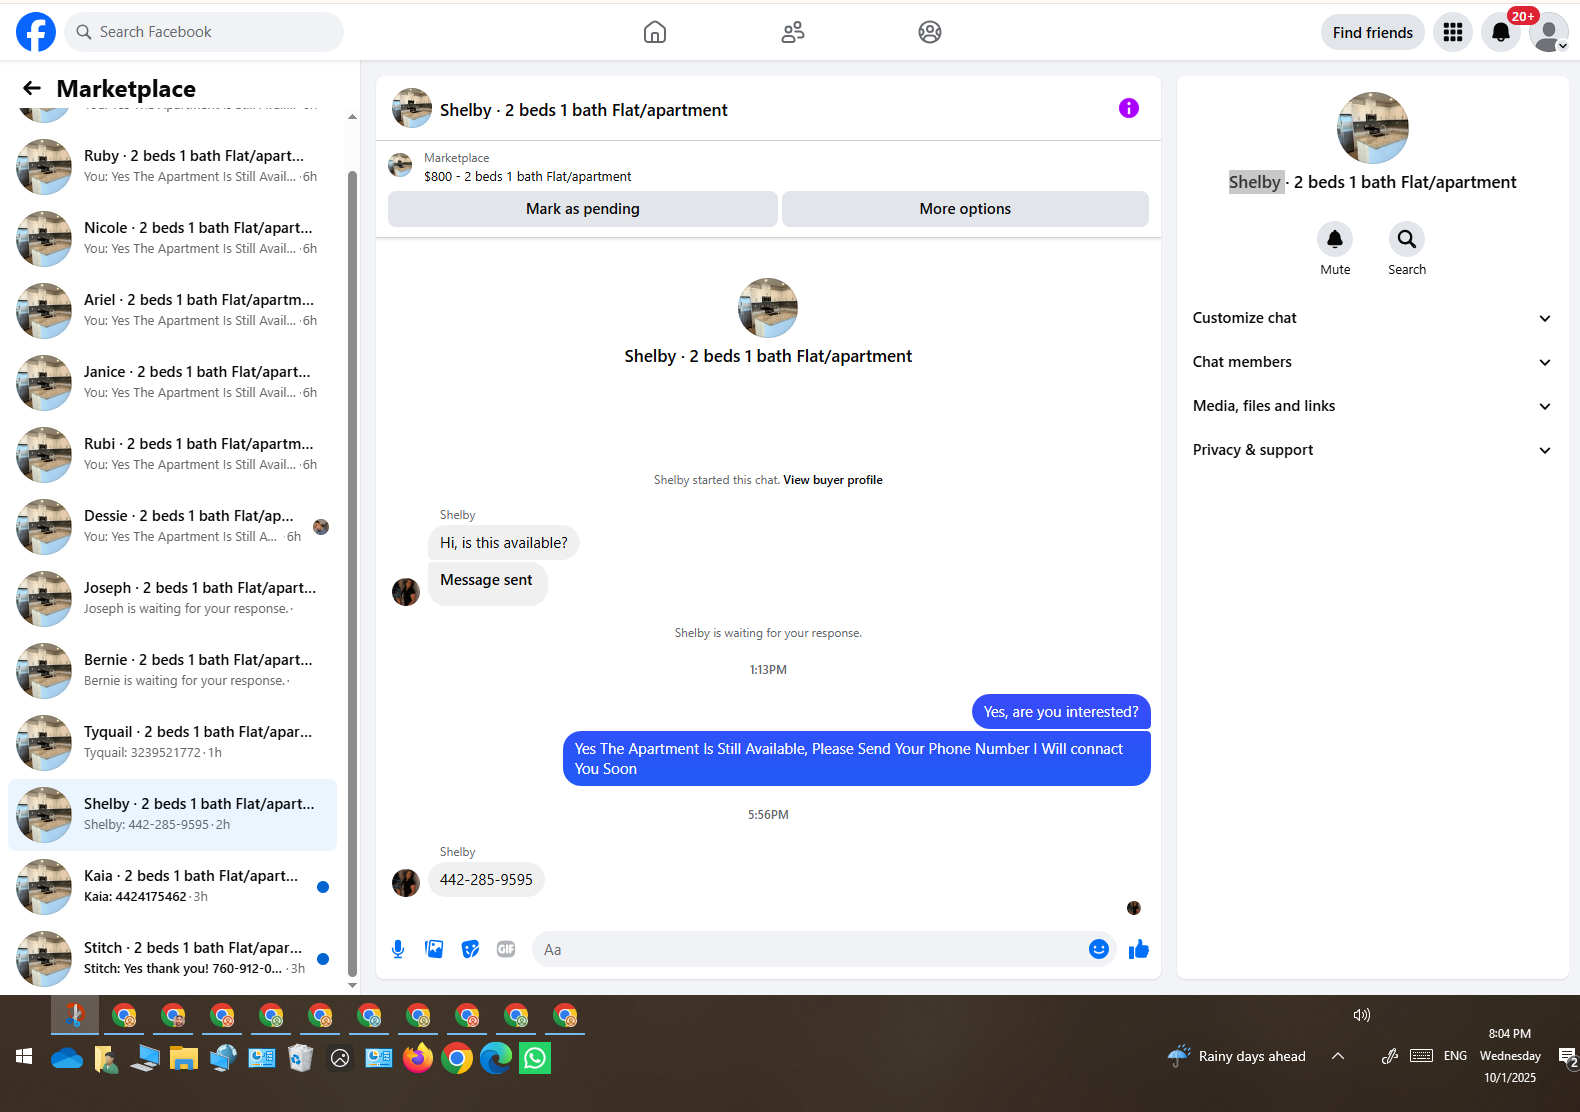Open Bernie's waiting conversation
This screenshot has height=1112, width=1580.
[172, 670]
